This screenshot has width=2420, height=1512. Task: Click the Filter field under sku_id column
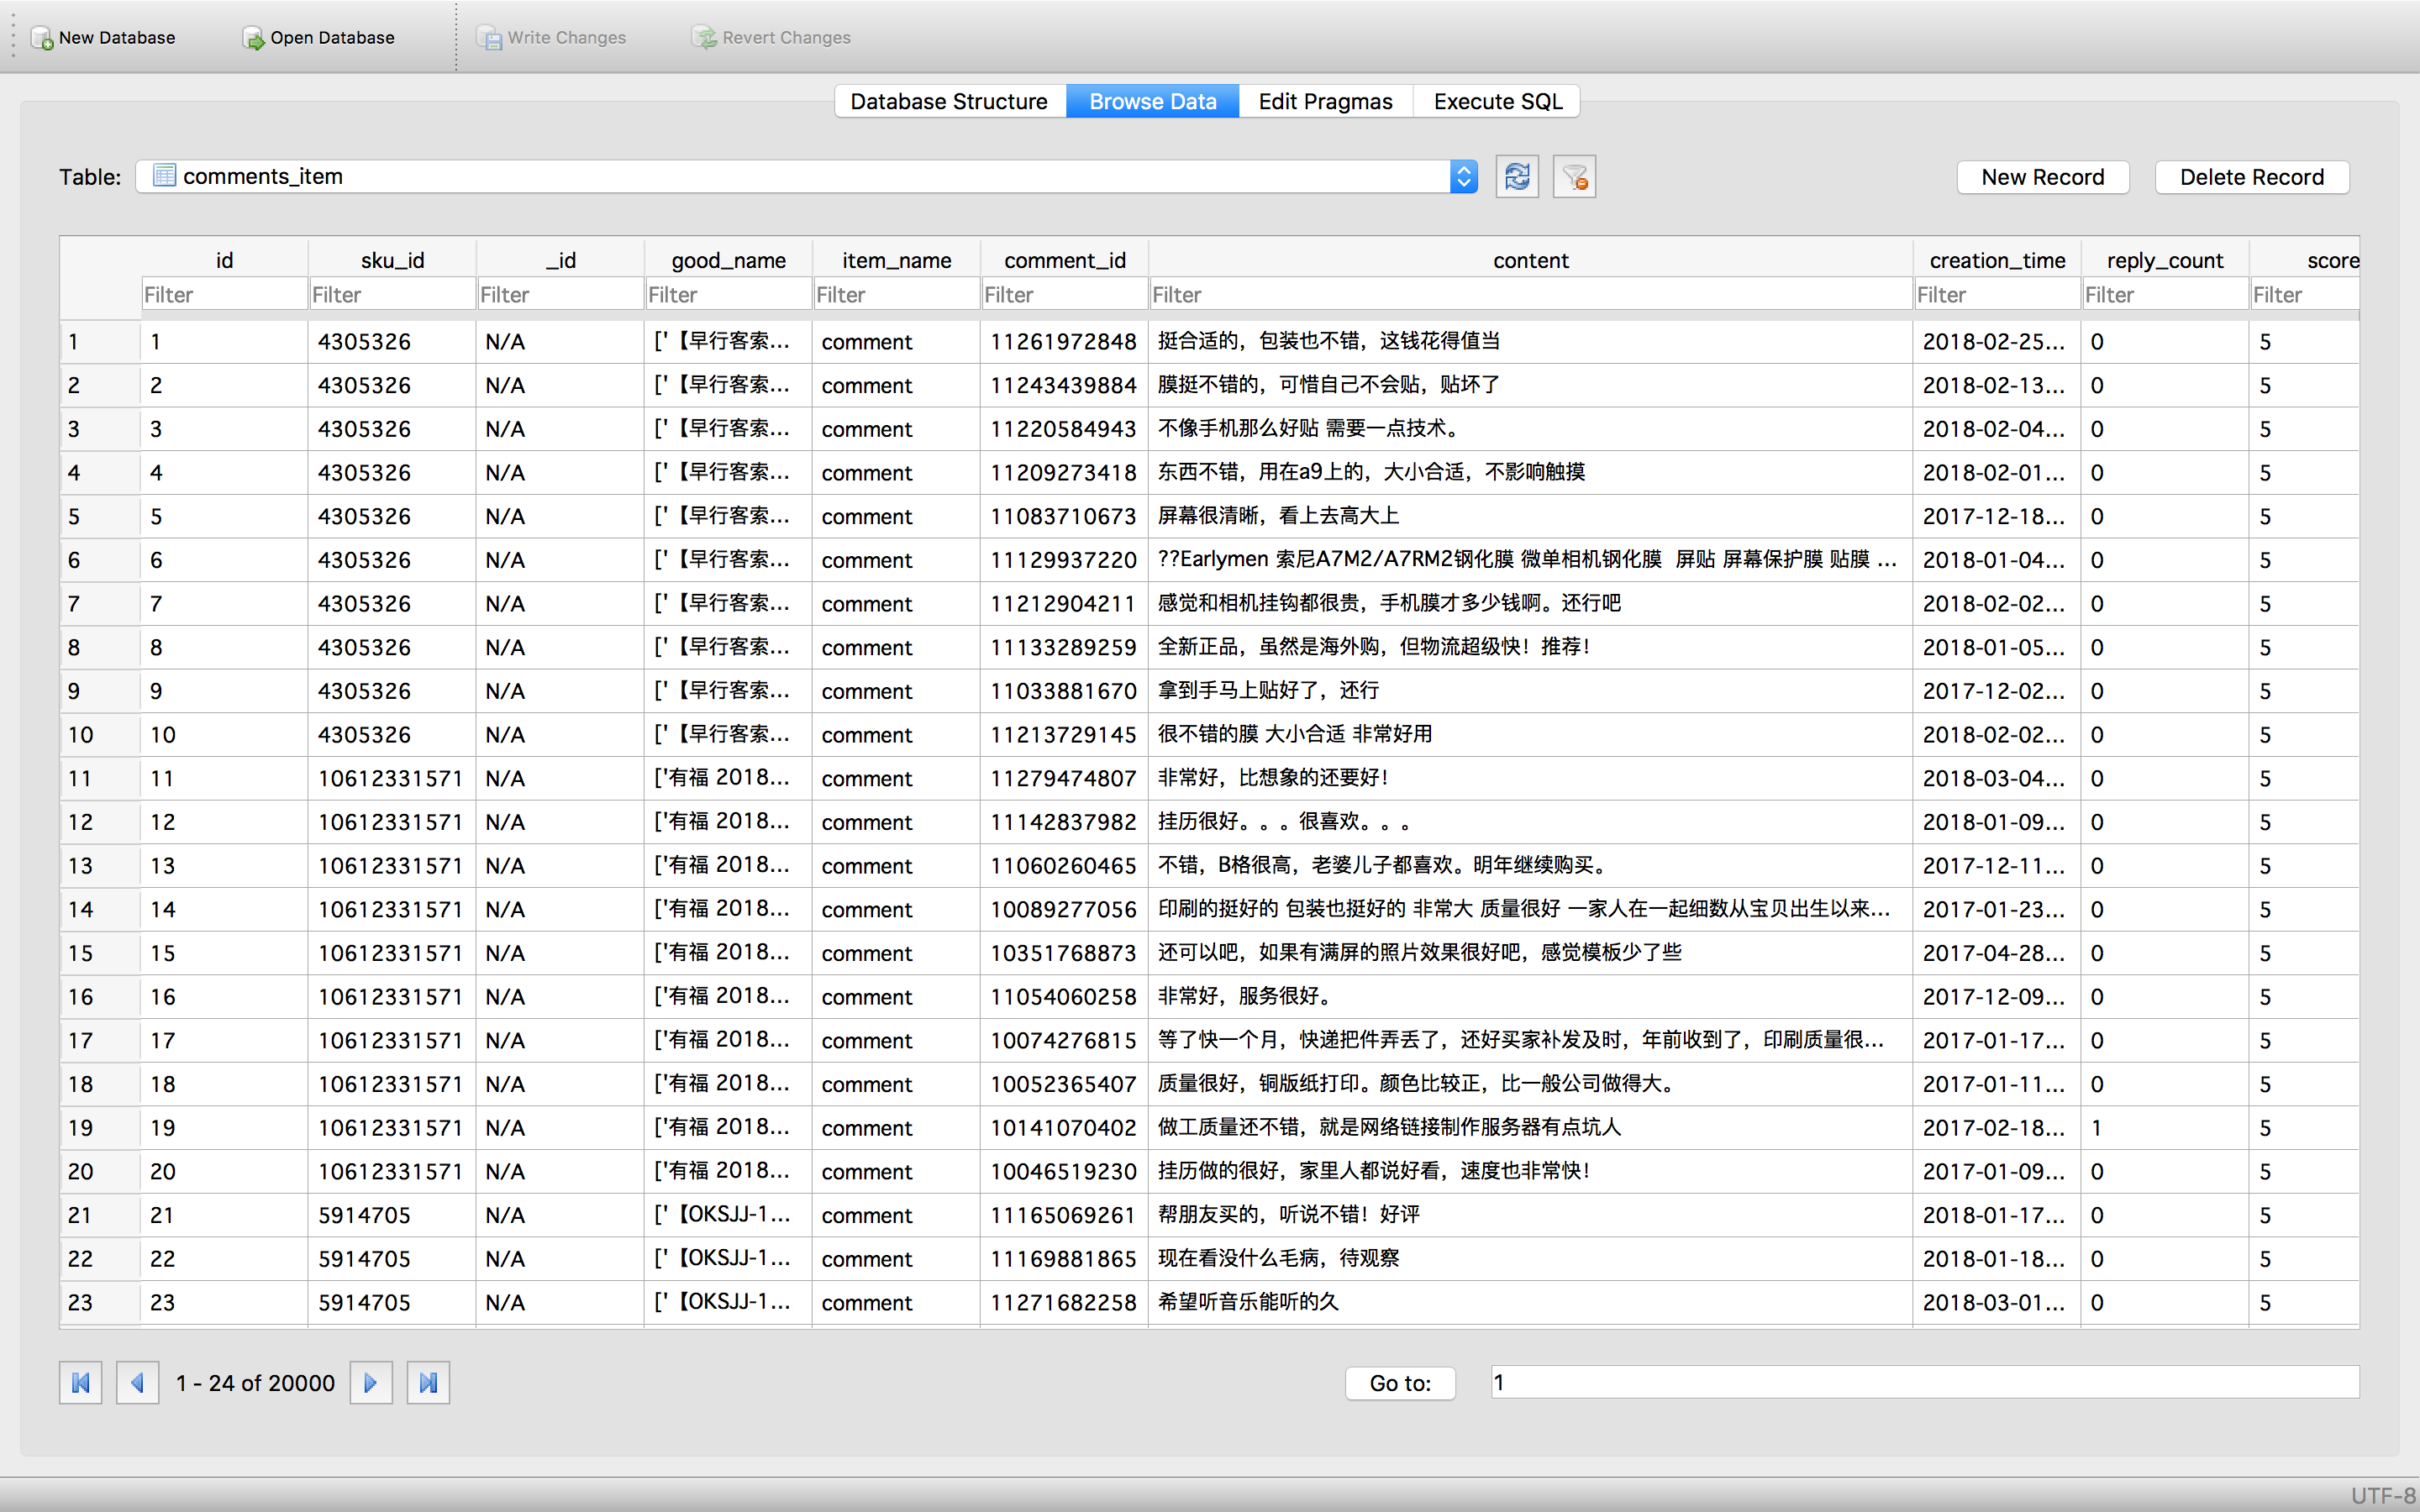pyautogui.click(x=392, y=295)
